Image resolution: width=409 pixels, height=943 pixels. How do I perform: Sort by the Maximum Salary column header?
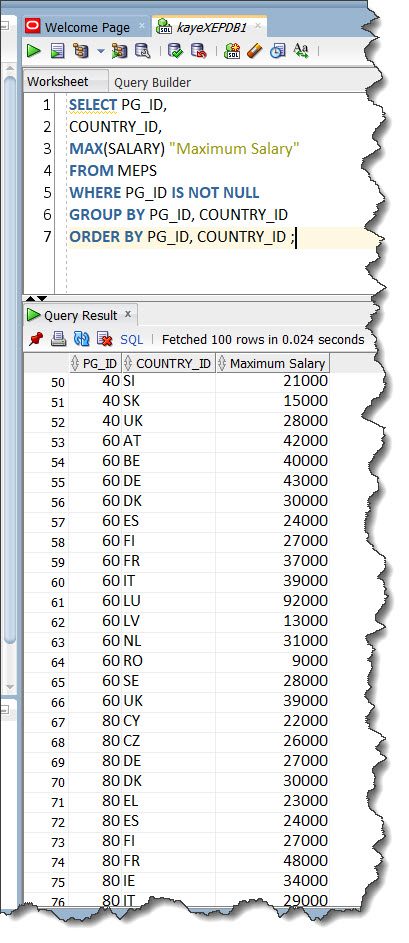pos(272,363)
